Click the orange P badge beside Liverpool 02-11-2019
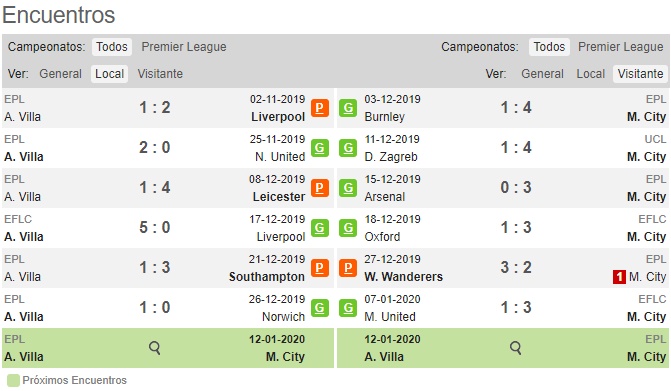The height and width of the screenshot is (391, 671). pos(320,108)
